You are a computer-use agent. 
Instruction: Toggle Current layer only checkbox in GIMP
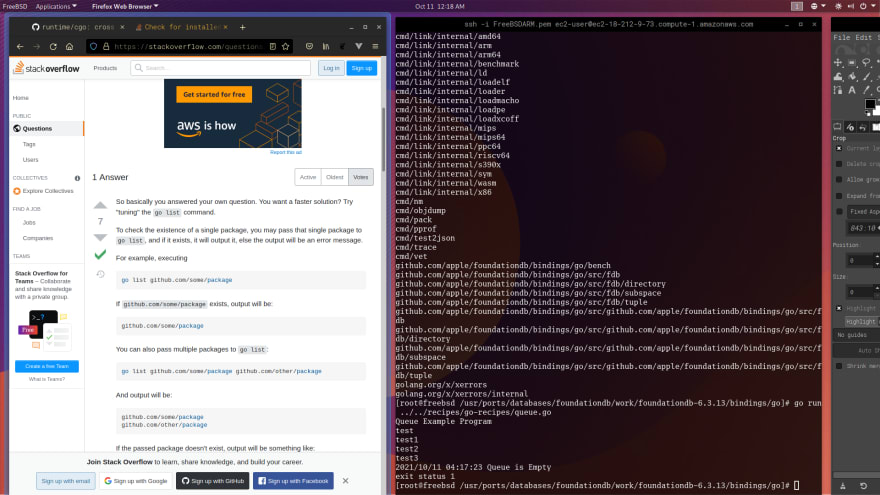pyautogui.click(x=839, y=148)
